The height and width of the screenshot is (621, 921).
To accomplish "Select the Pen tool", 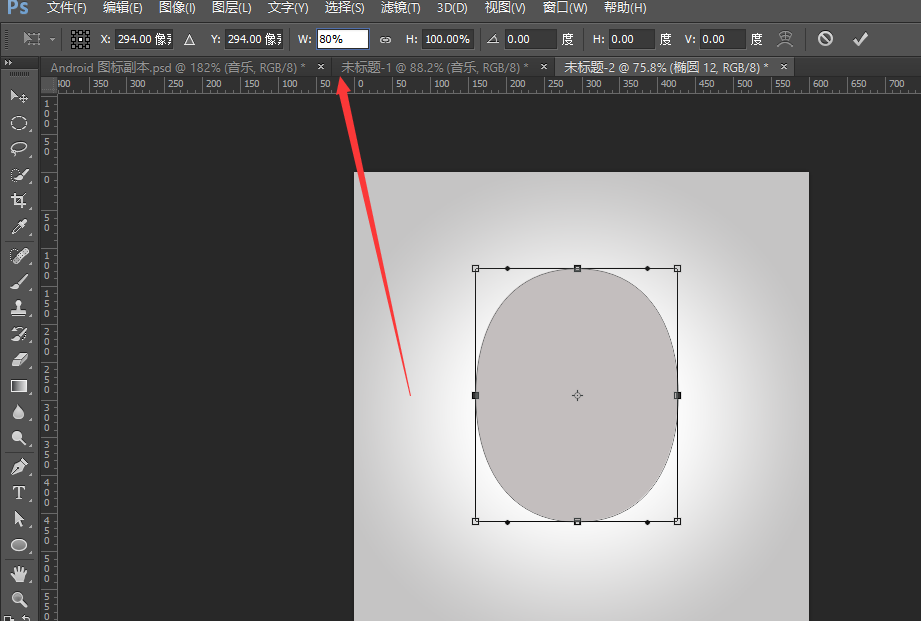I will pyautogui.click(x=19, y=466).
